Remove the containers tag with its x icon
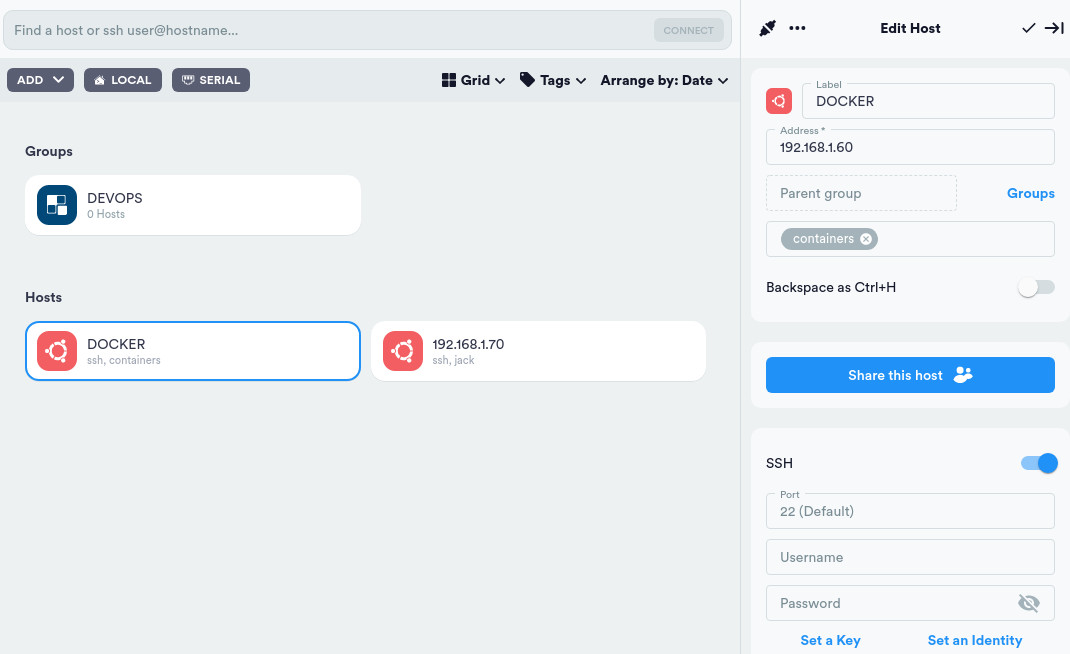 tap(866, 238)
